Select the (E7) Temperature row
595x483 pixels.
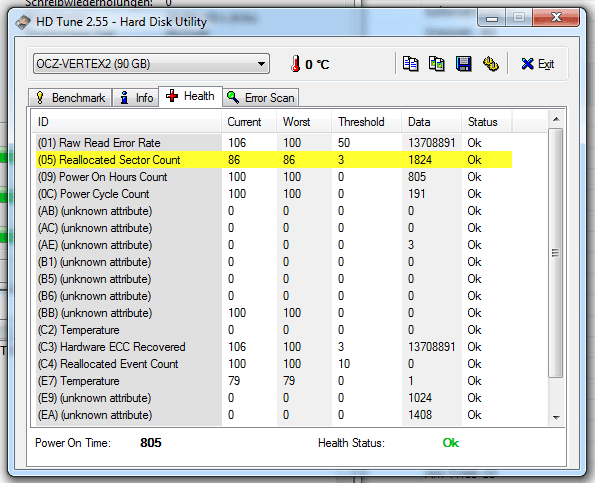(274, 381)
